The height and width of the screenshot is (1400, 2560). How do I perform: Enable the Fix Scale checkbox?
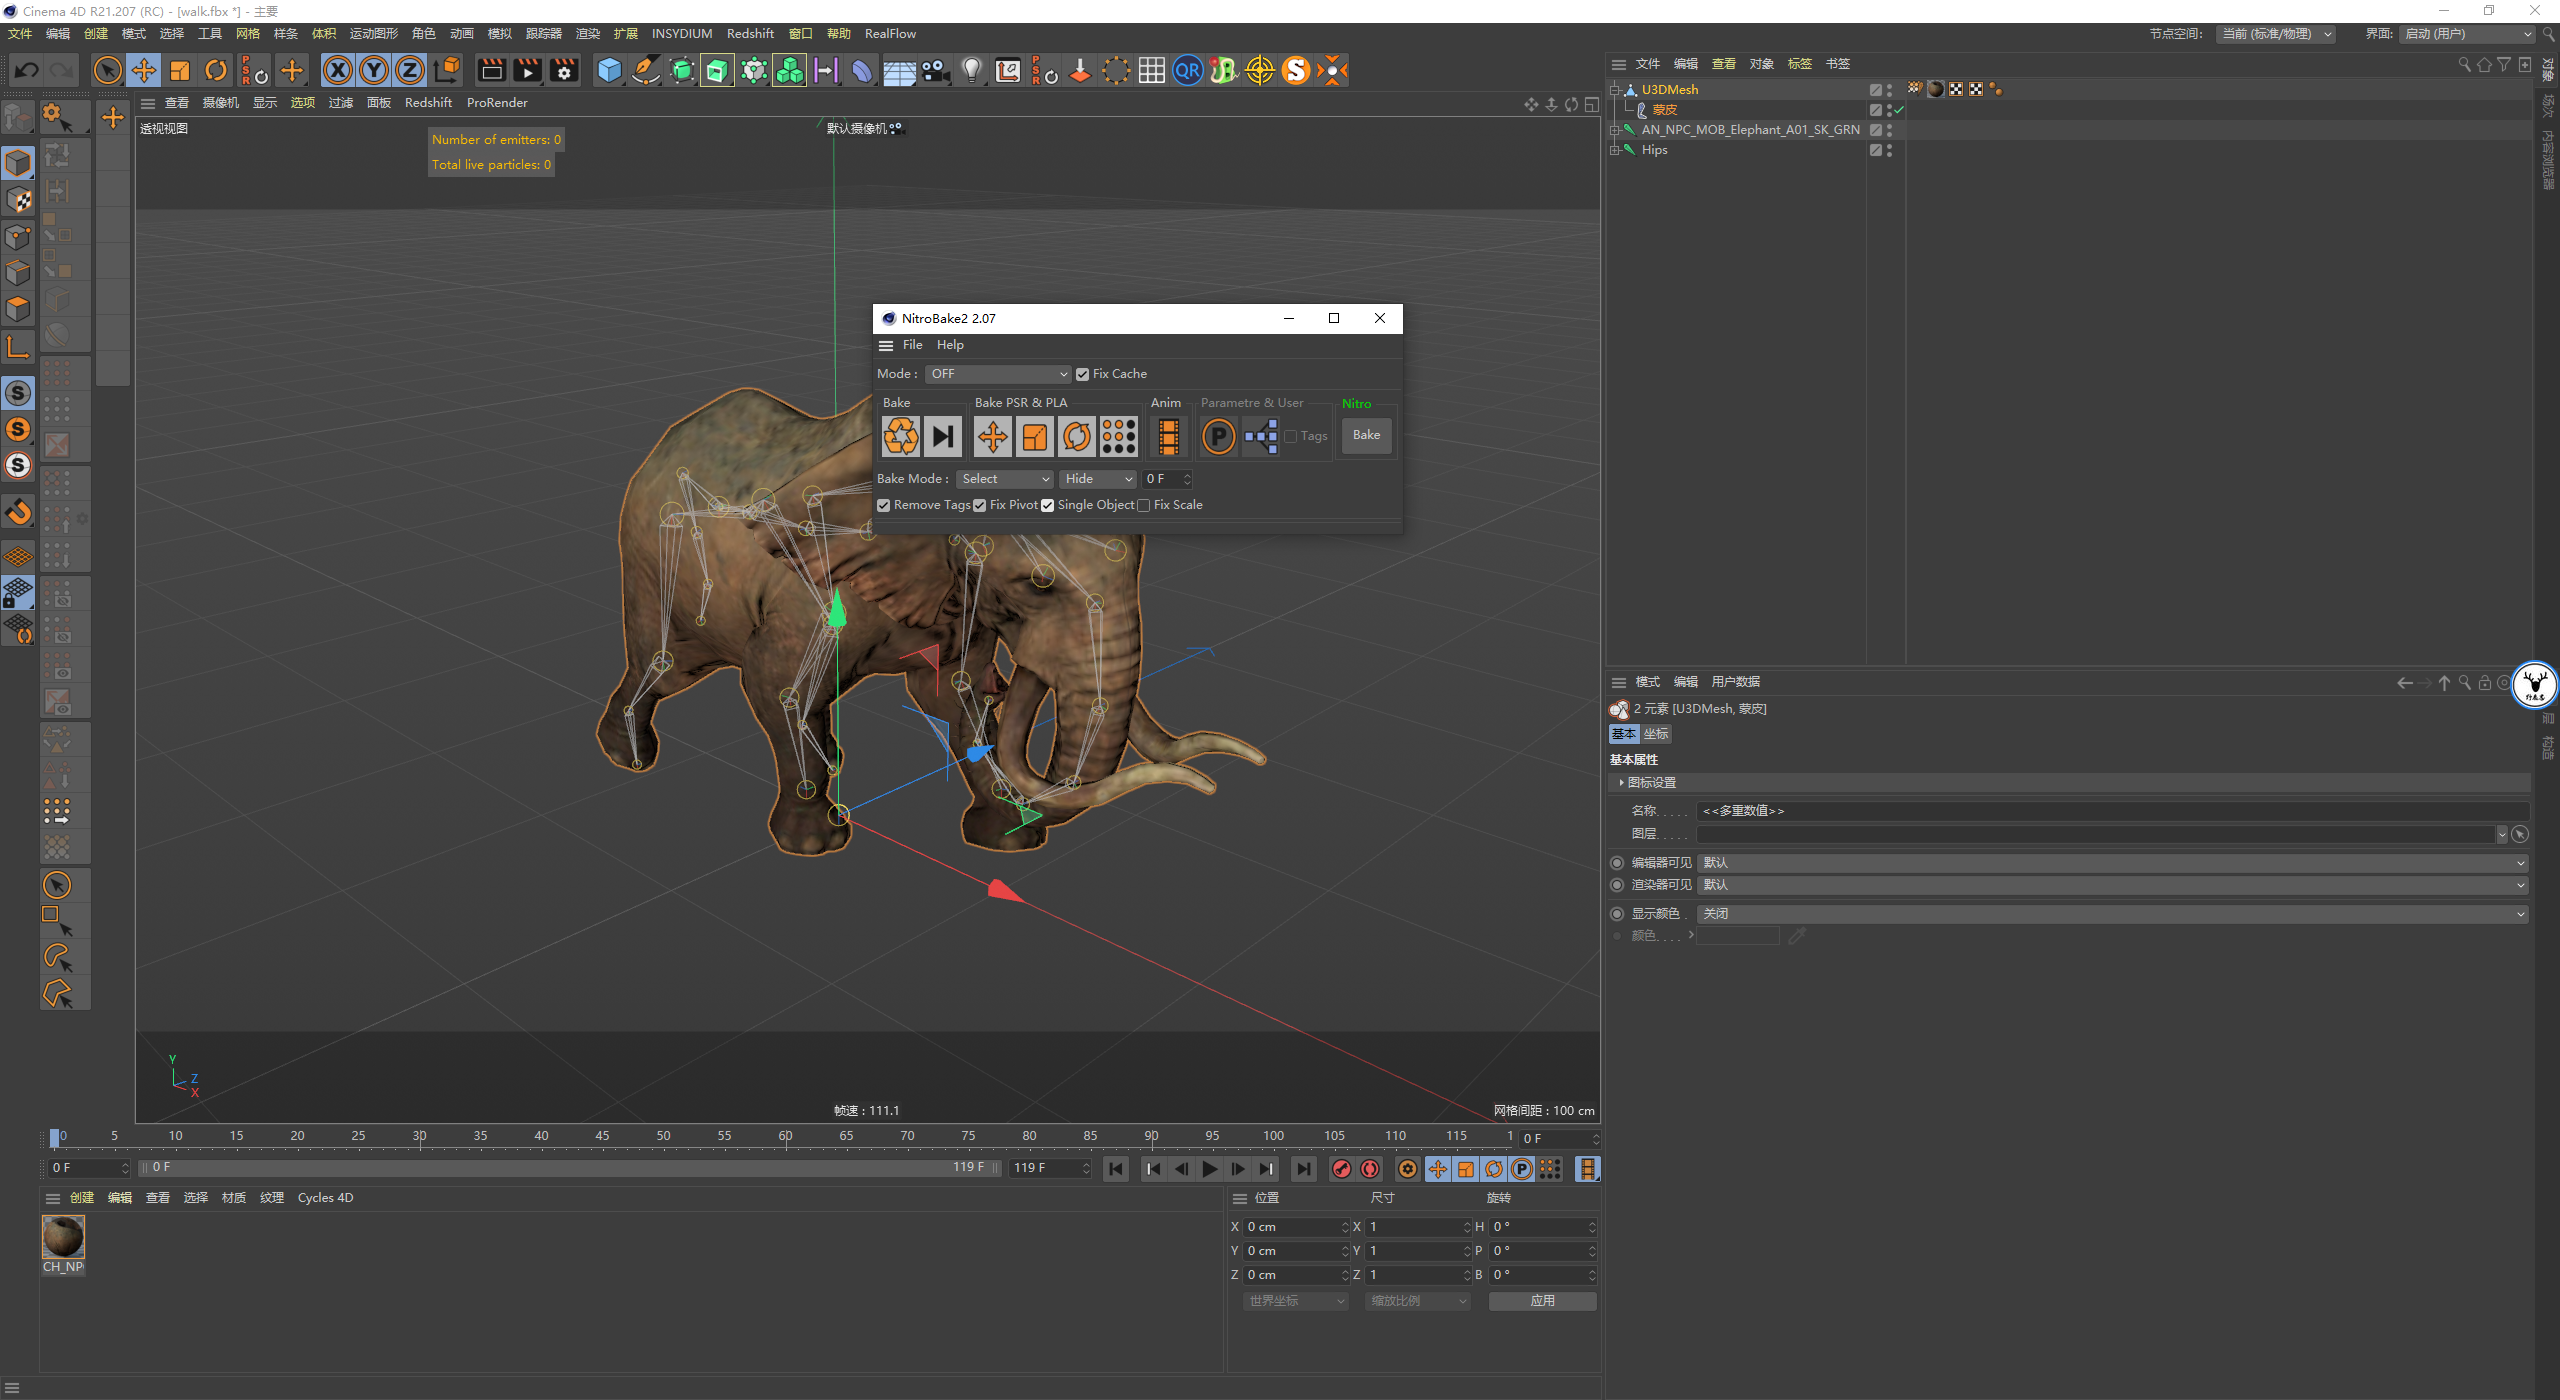pos(1143,505)
